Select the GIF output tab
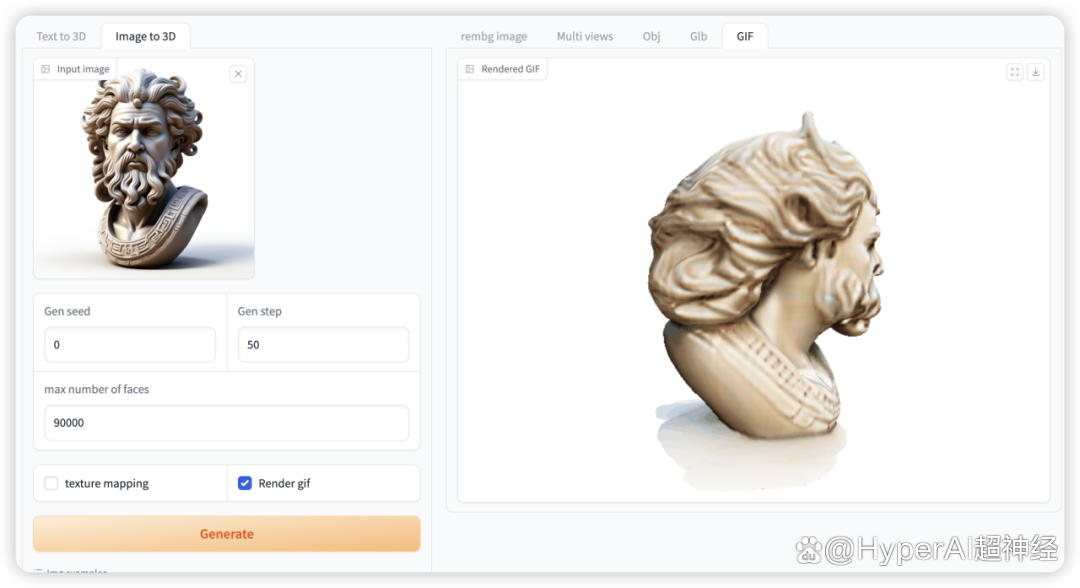The image size is (1080, 588). (745, 36)
